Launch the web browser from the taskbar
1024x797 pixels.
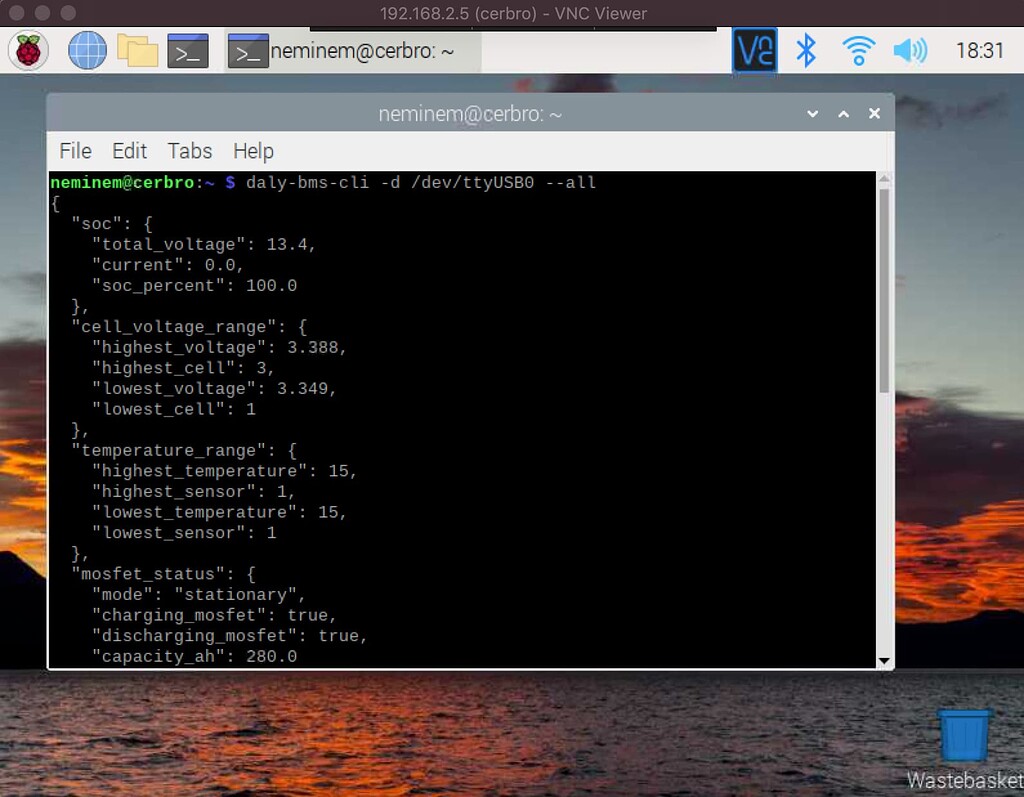tap(85, 49)
